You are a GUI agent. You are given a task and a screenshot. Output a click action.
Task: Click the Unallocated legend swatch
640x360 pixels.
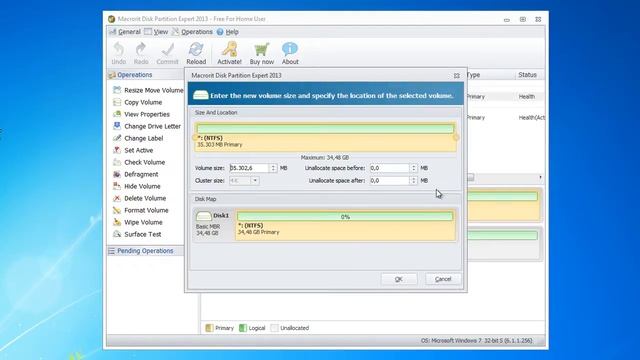click(274, 328)
